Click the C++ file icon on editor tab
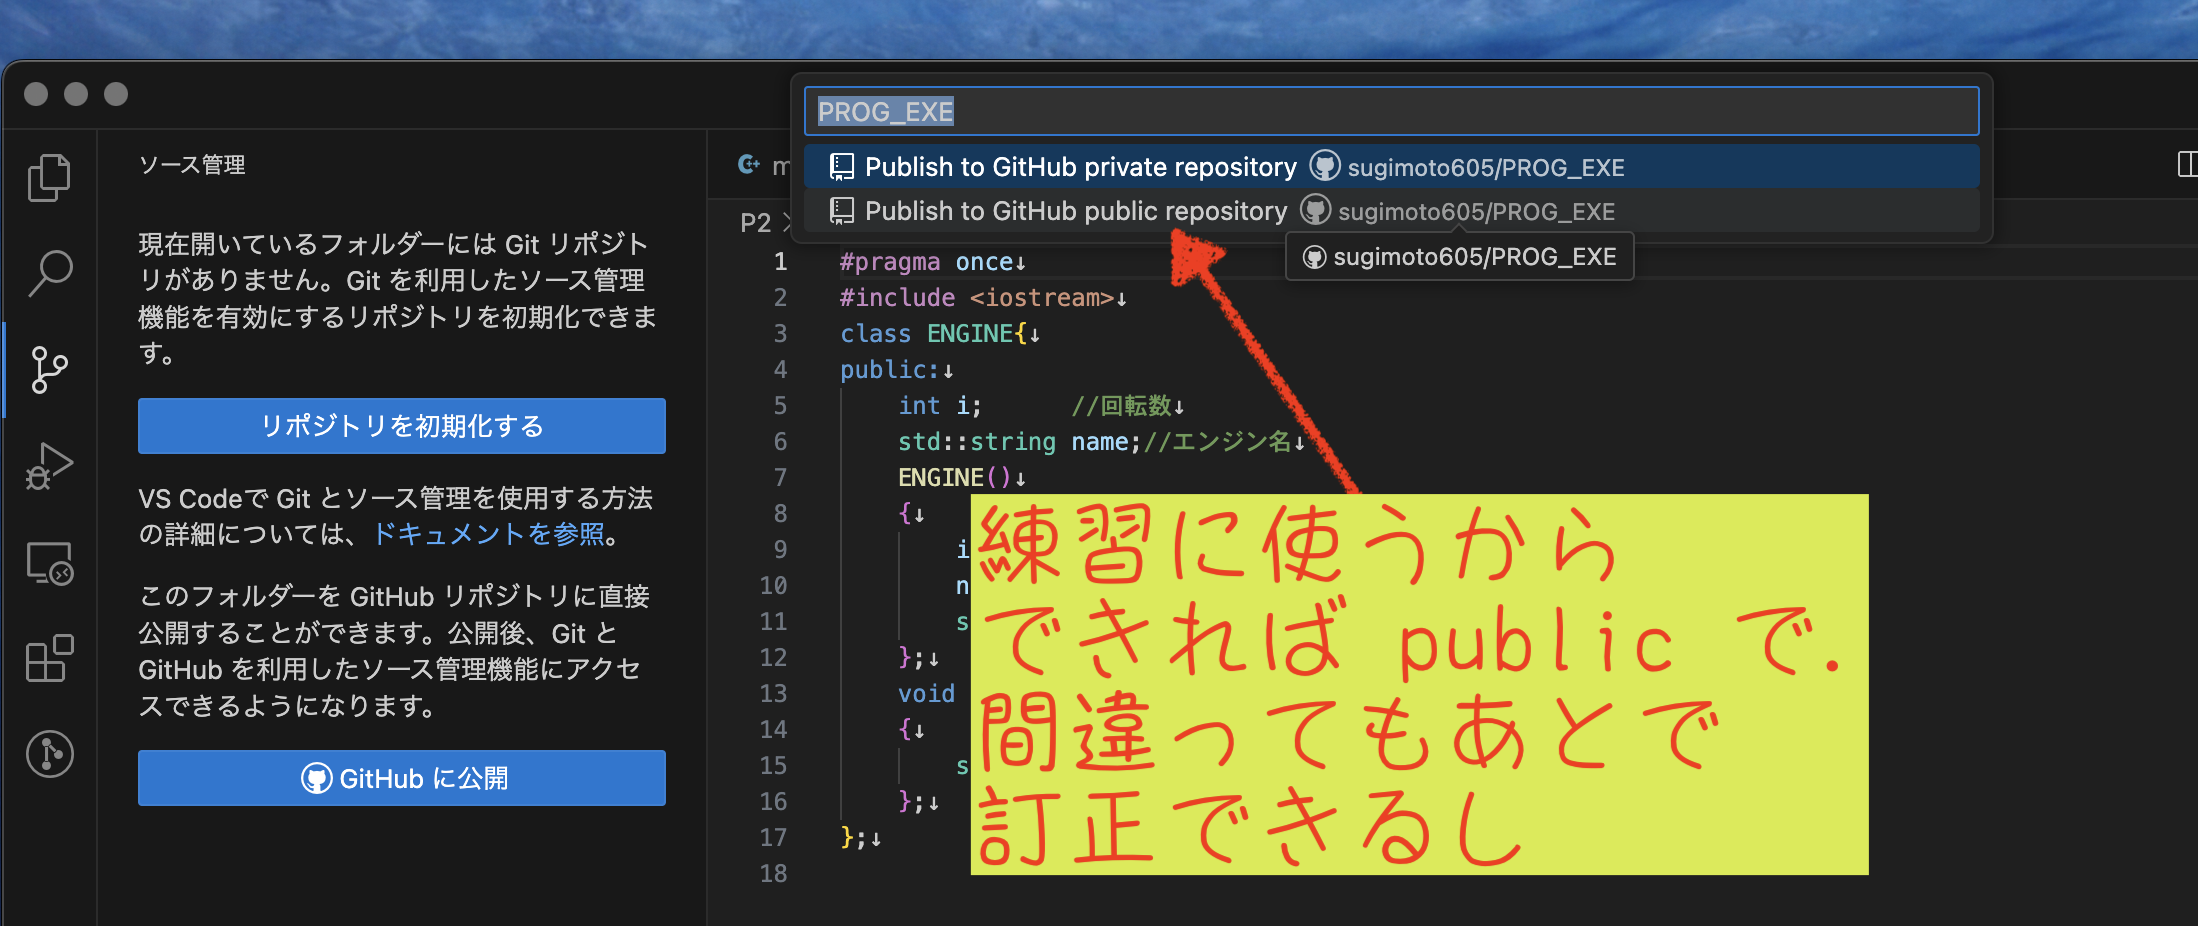 click(748, 164)
